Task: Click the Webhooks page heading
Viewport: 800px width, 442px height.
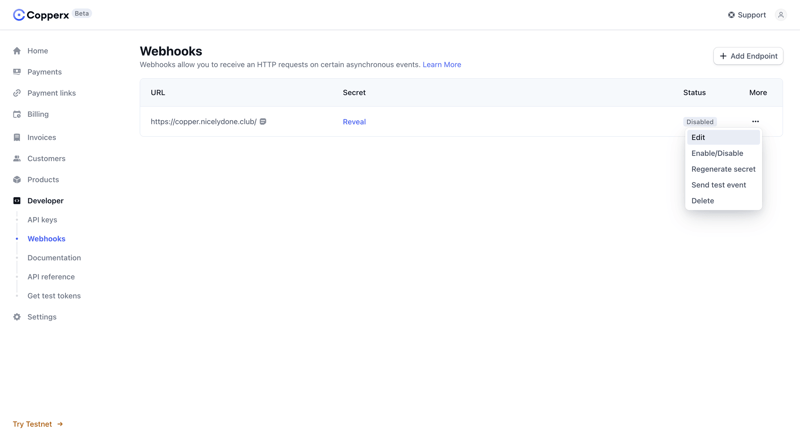Action: [171, 51]
